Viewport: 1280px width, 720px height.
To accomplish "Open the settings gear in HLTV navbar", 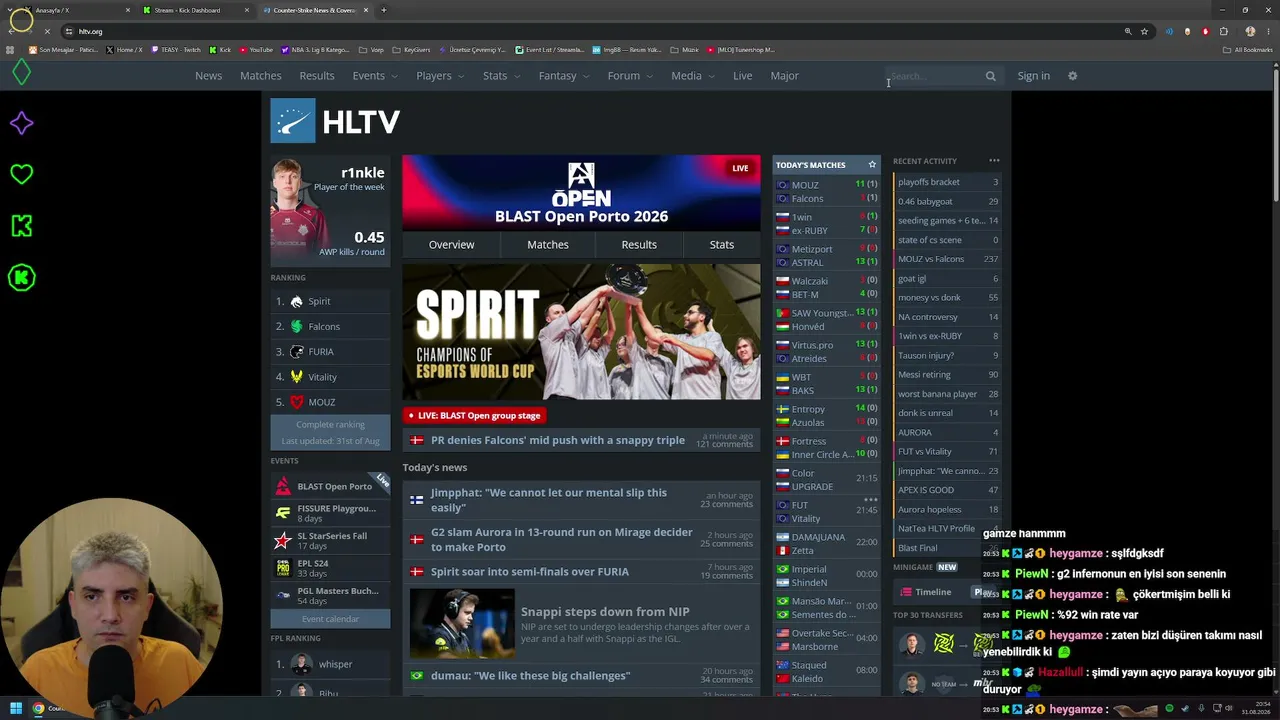I will 1072,76.
